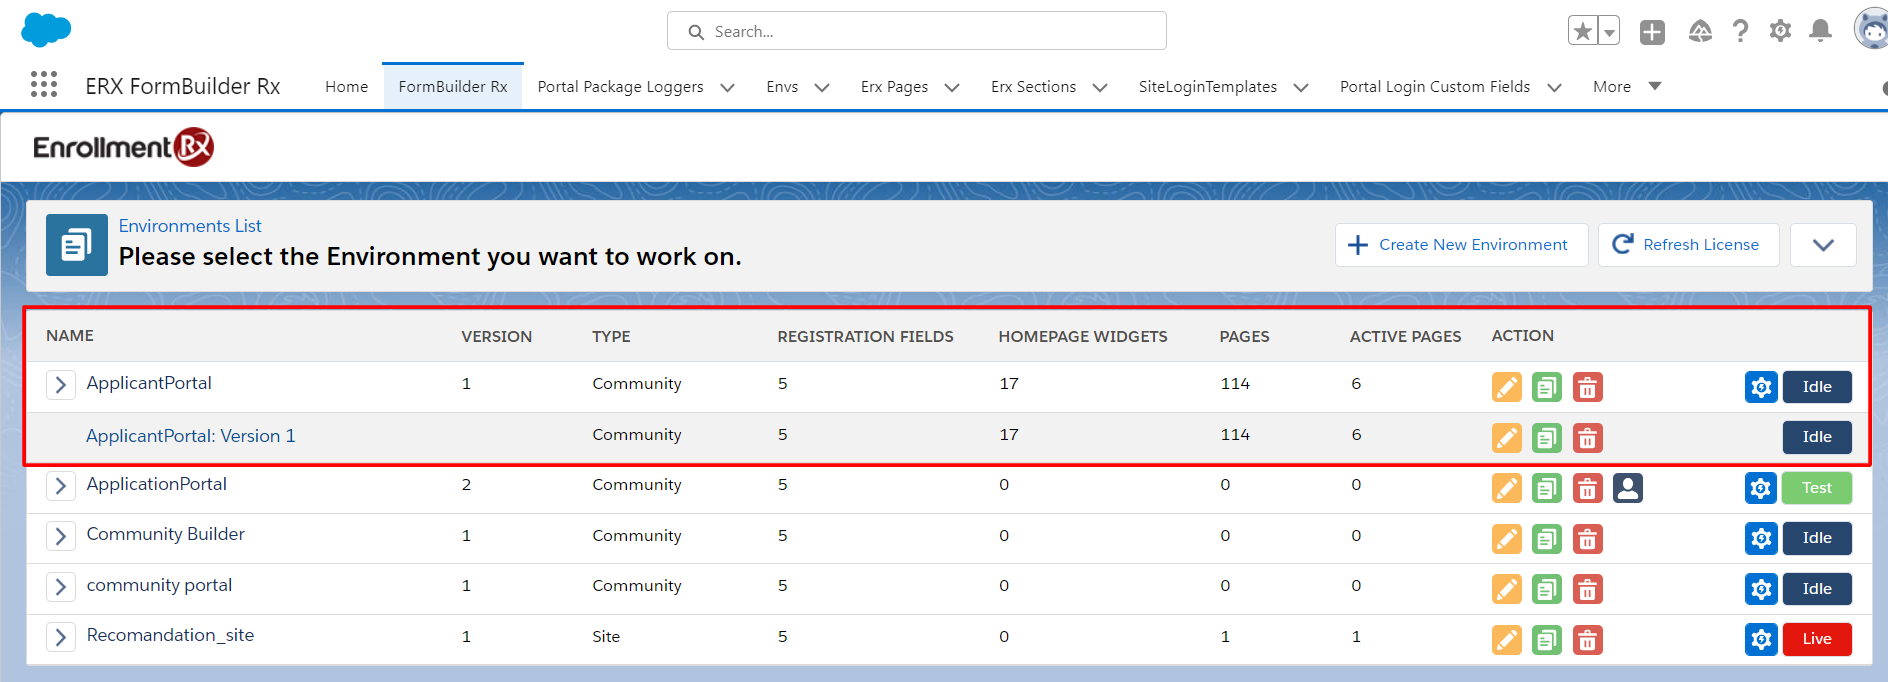The image size is (1888, 682).
Task: Delete the Recomandation_site environment via trash icon
Action: pos(1587,640)
